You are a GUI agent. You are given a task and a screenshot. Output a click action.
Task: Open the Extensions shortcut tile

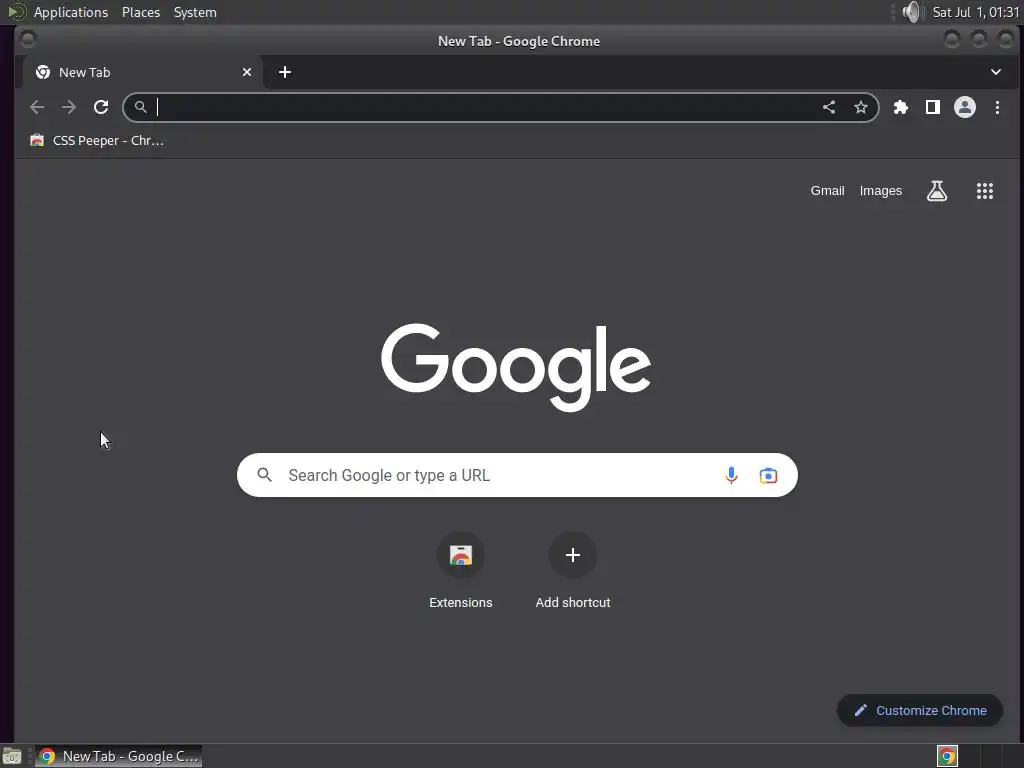point(460,571)
